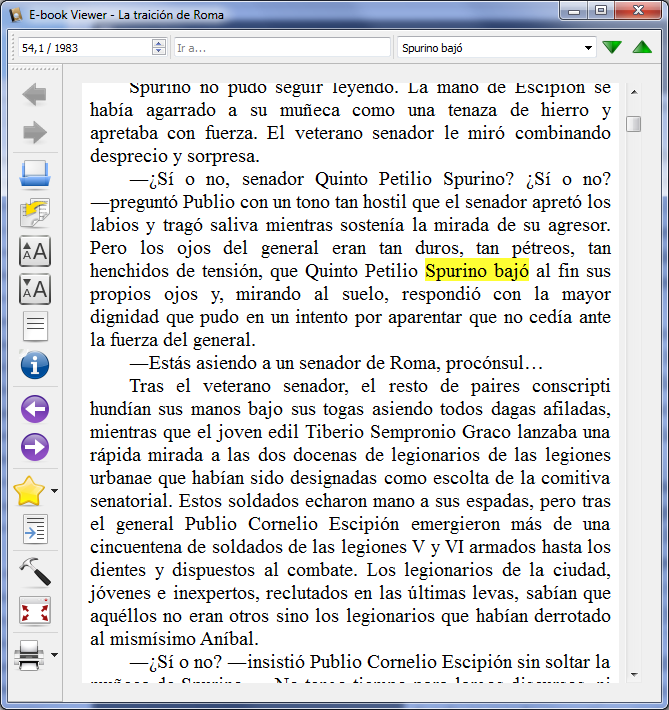Maximize the E-book Viewer window
This screenshot has width=669, height=710.
601,11
